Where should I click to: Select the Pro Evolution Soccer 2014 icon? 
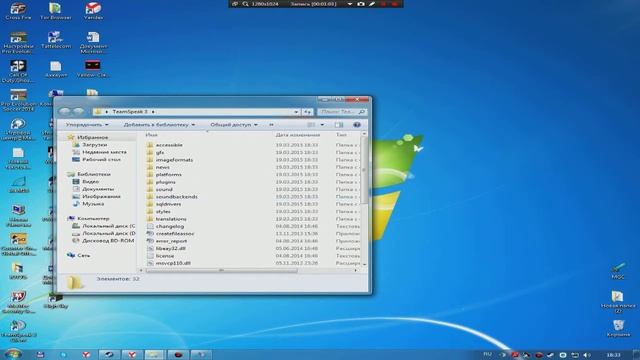[x=18, y=100]
